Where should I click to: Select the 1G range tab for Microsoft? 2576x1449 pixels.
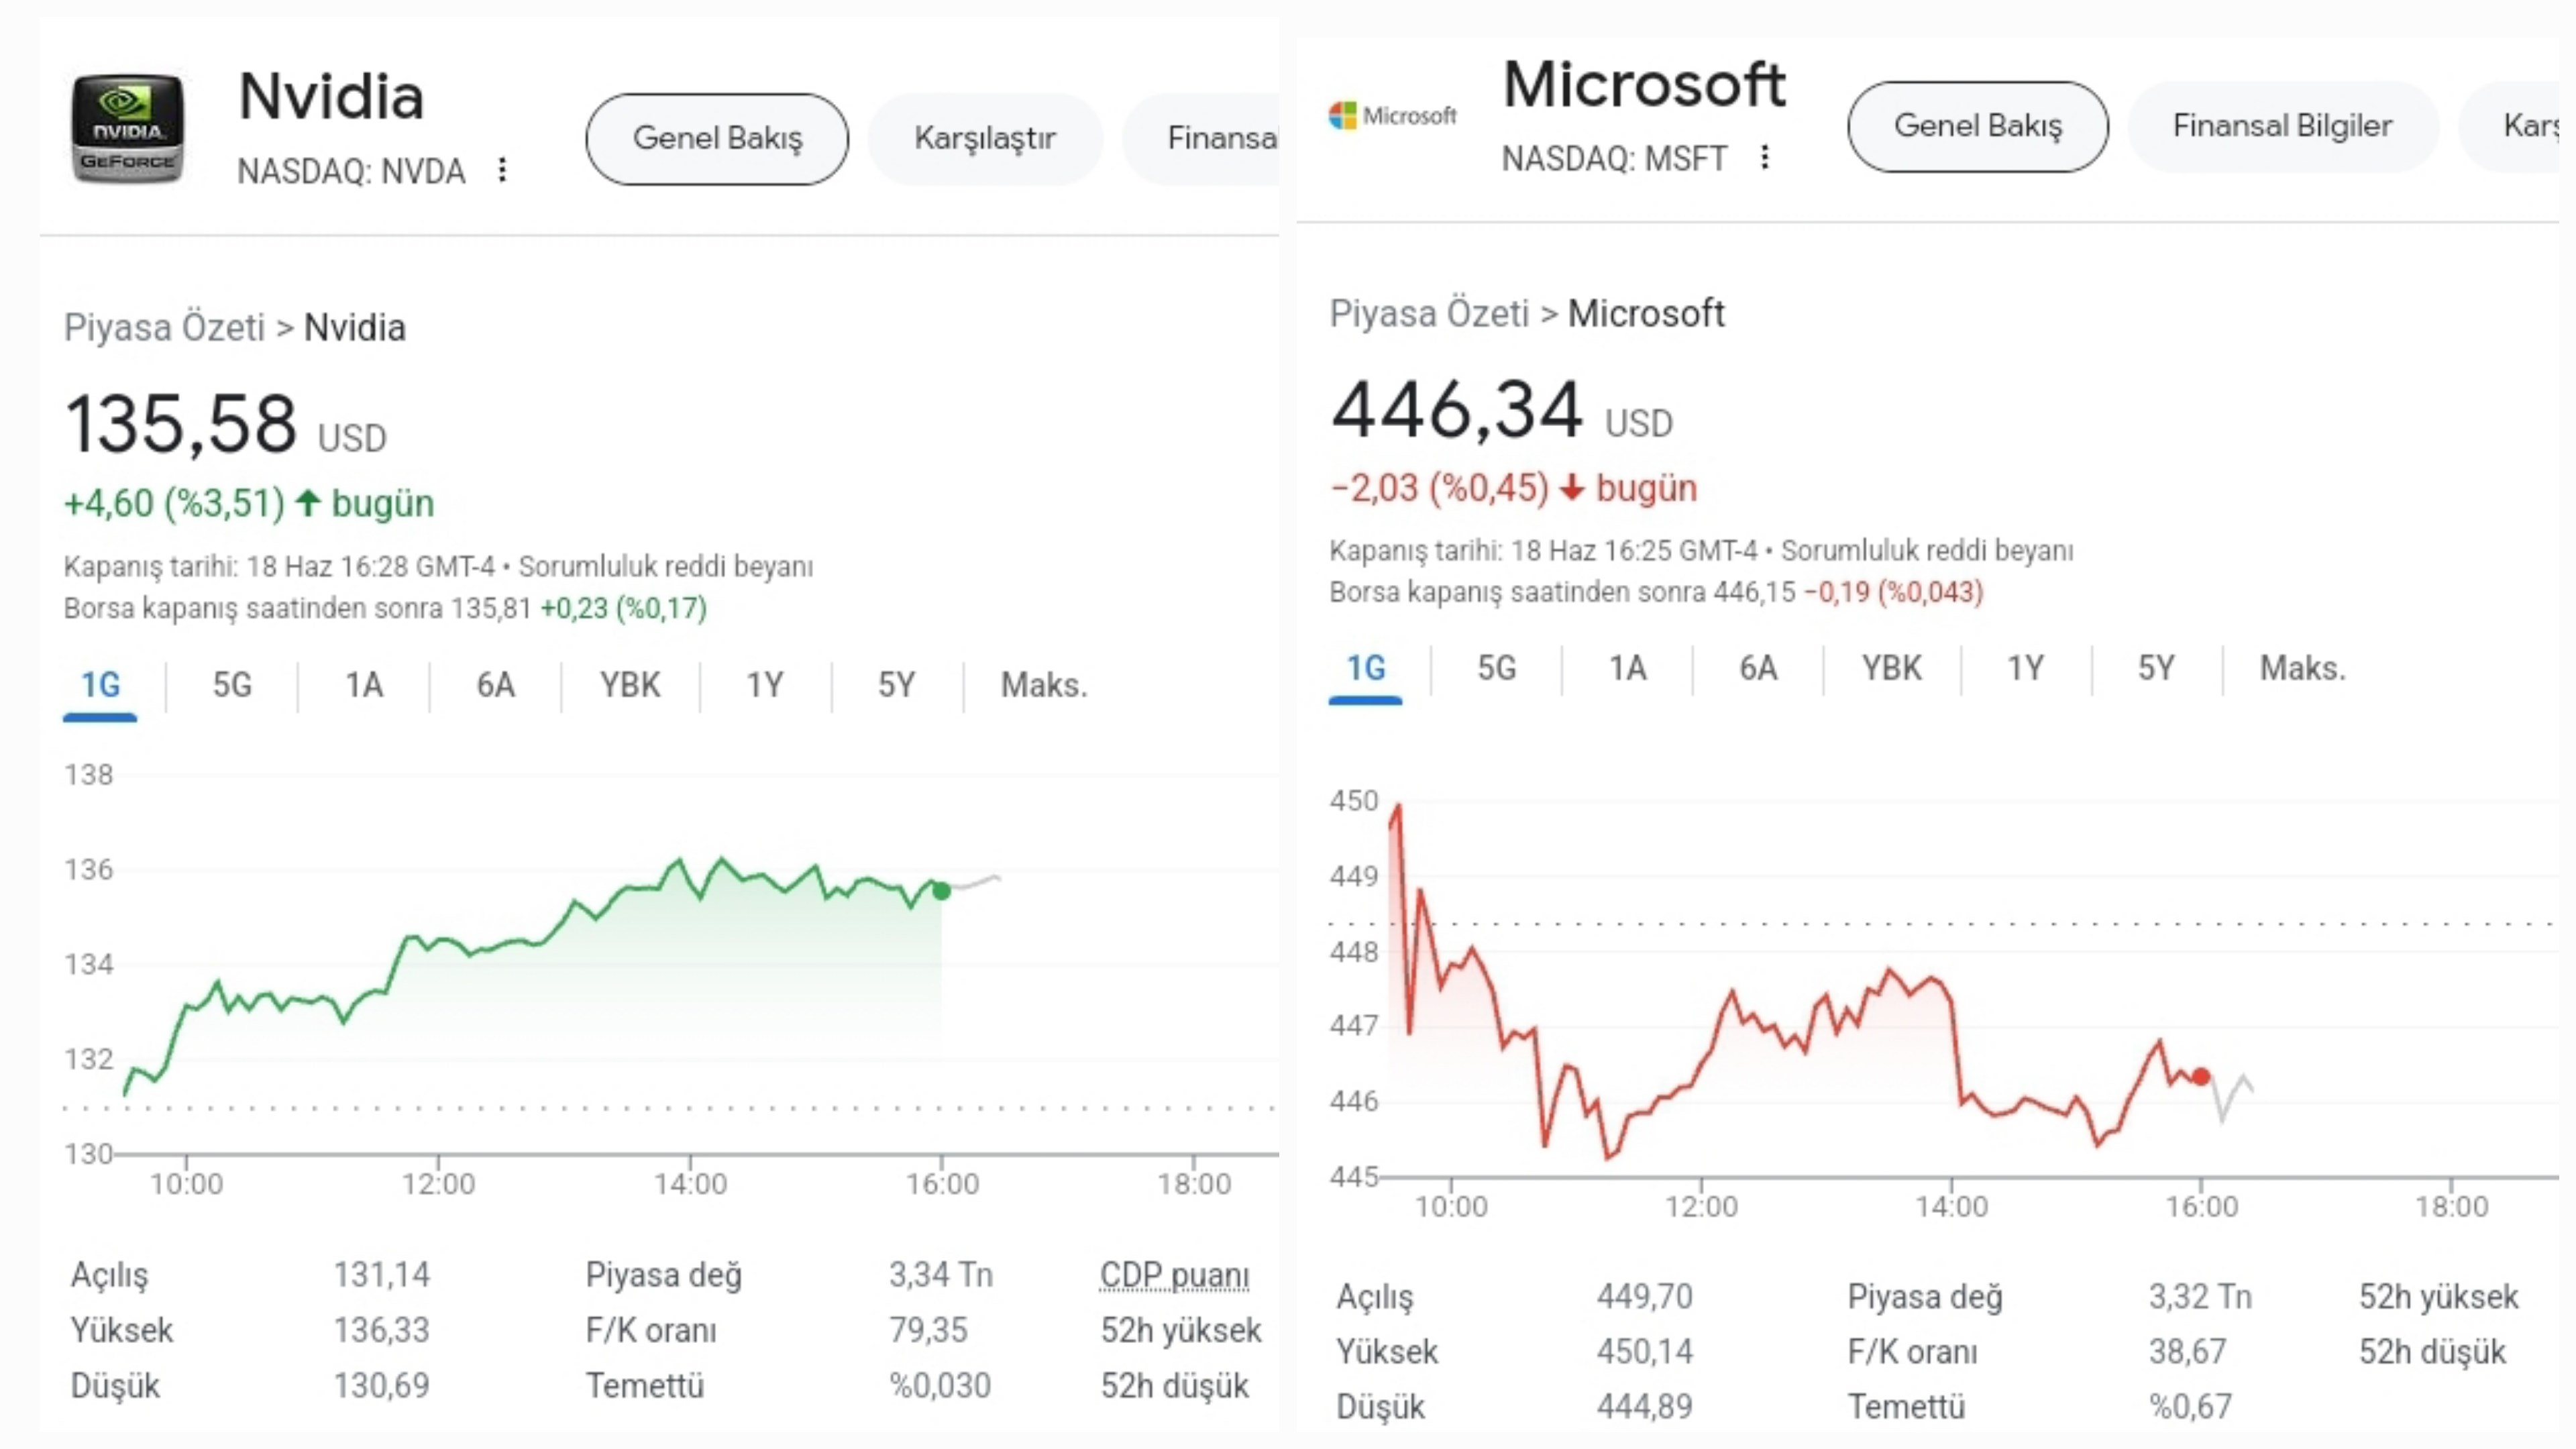1366,669
